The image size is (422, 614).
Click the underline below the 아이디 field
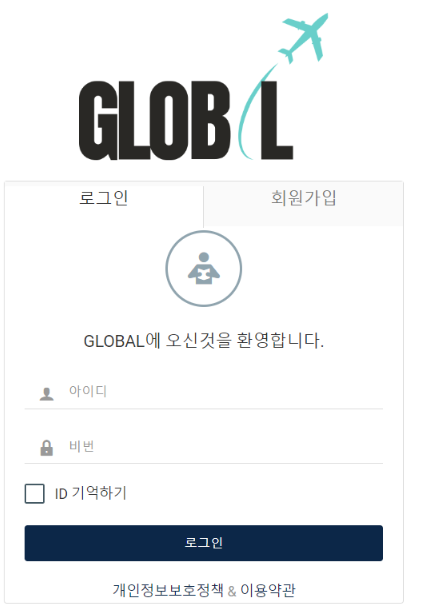coord(204,408)
